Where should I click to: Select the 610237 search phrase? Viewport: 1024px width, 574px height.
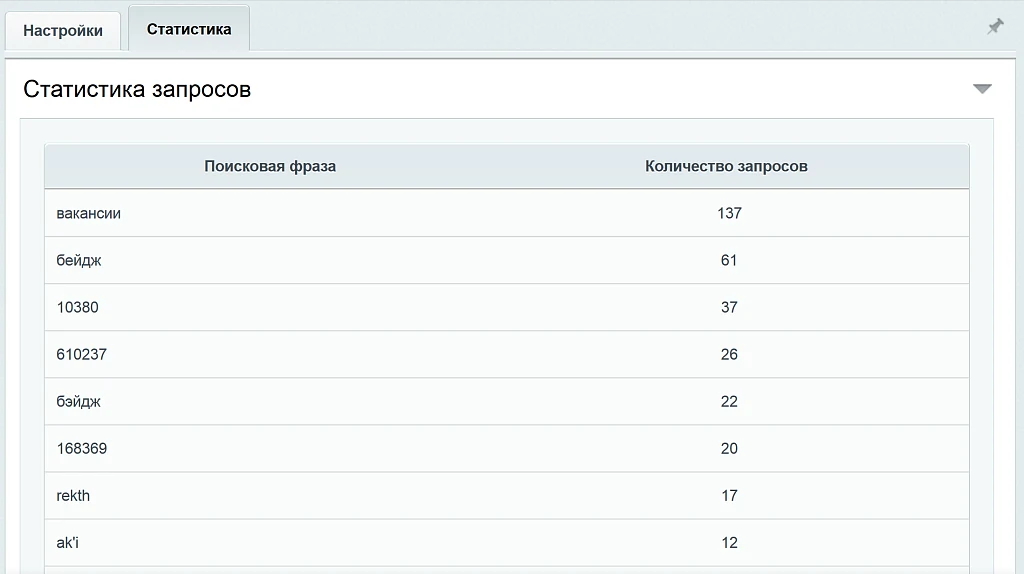pos(81,355)
